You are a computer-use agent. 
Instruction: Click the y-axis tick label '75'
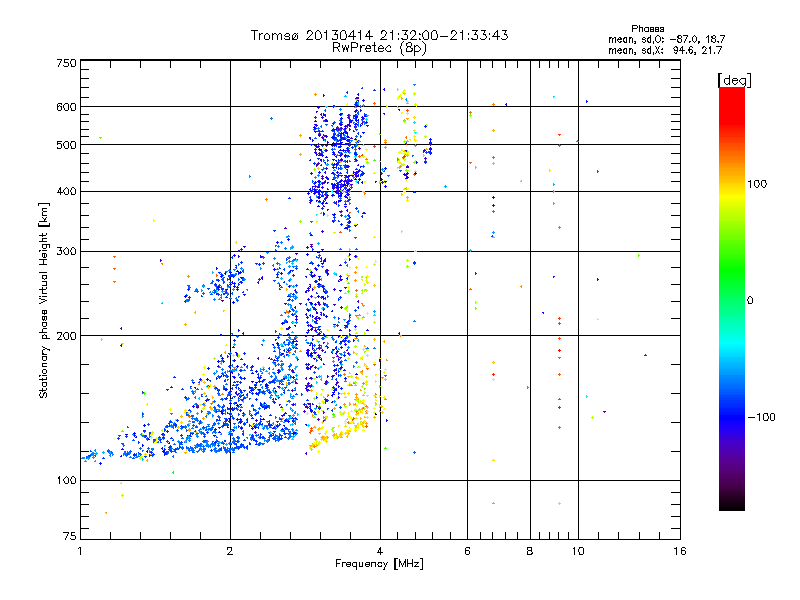(70, 536)
